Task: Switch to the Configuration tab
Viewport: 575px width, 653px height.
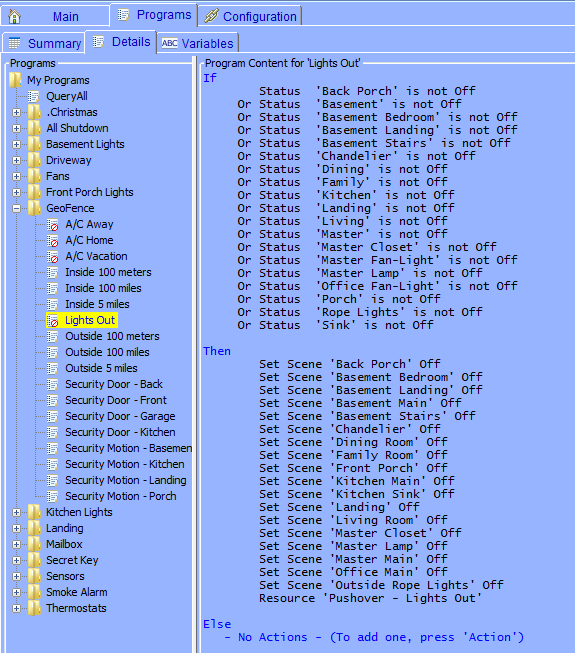Action: click(x=250, y=17)
